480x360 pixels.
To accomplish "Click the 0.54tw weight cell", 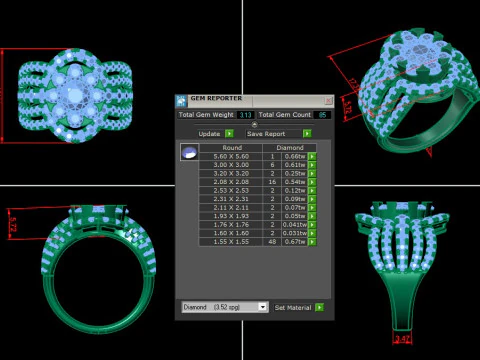I will pyautogui.click(x=295, y=182).
